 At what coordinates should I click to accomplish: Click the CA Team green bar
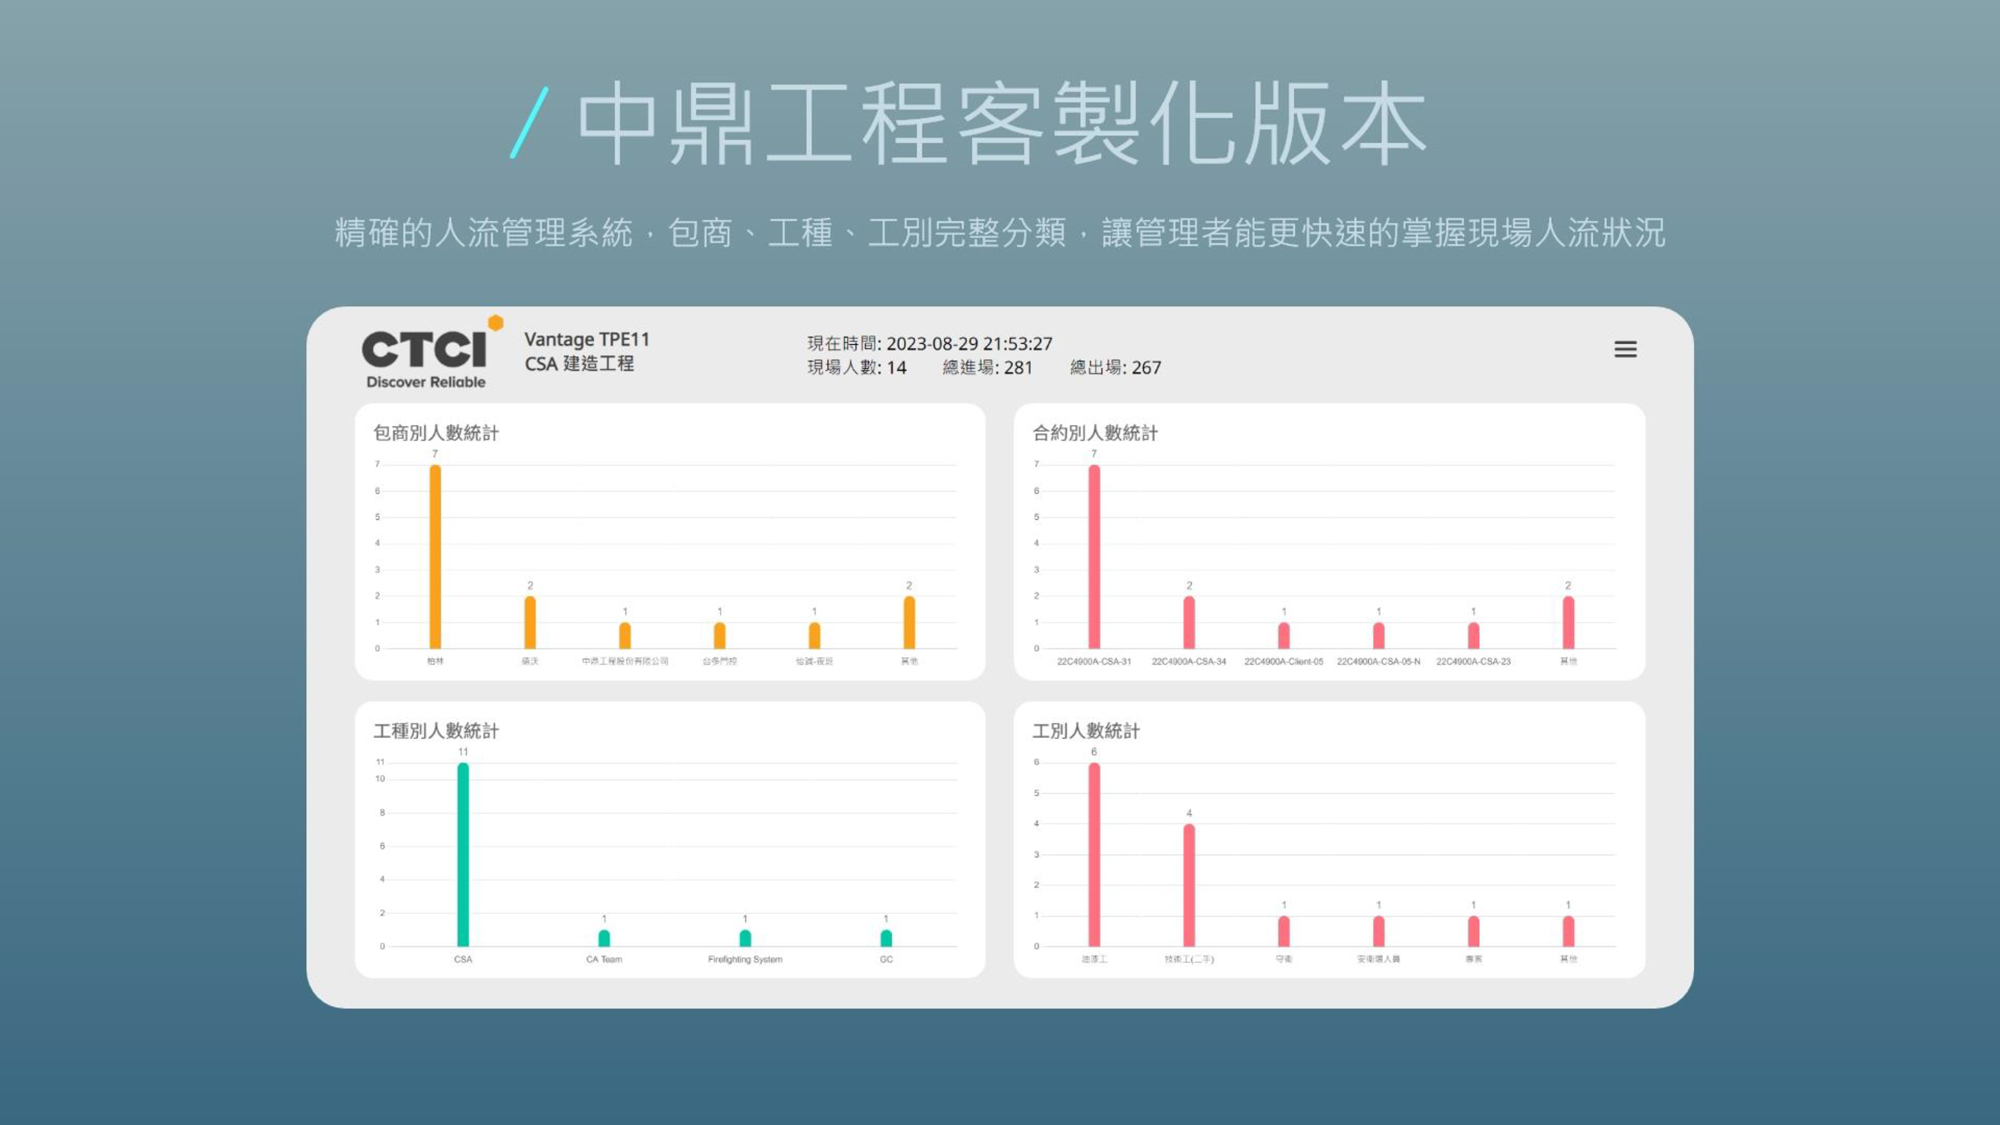coord(604,938)
